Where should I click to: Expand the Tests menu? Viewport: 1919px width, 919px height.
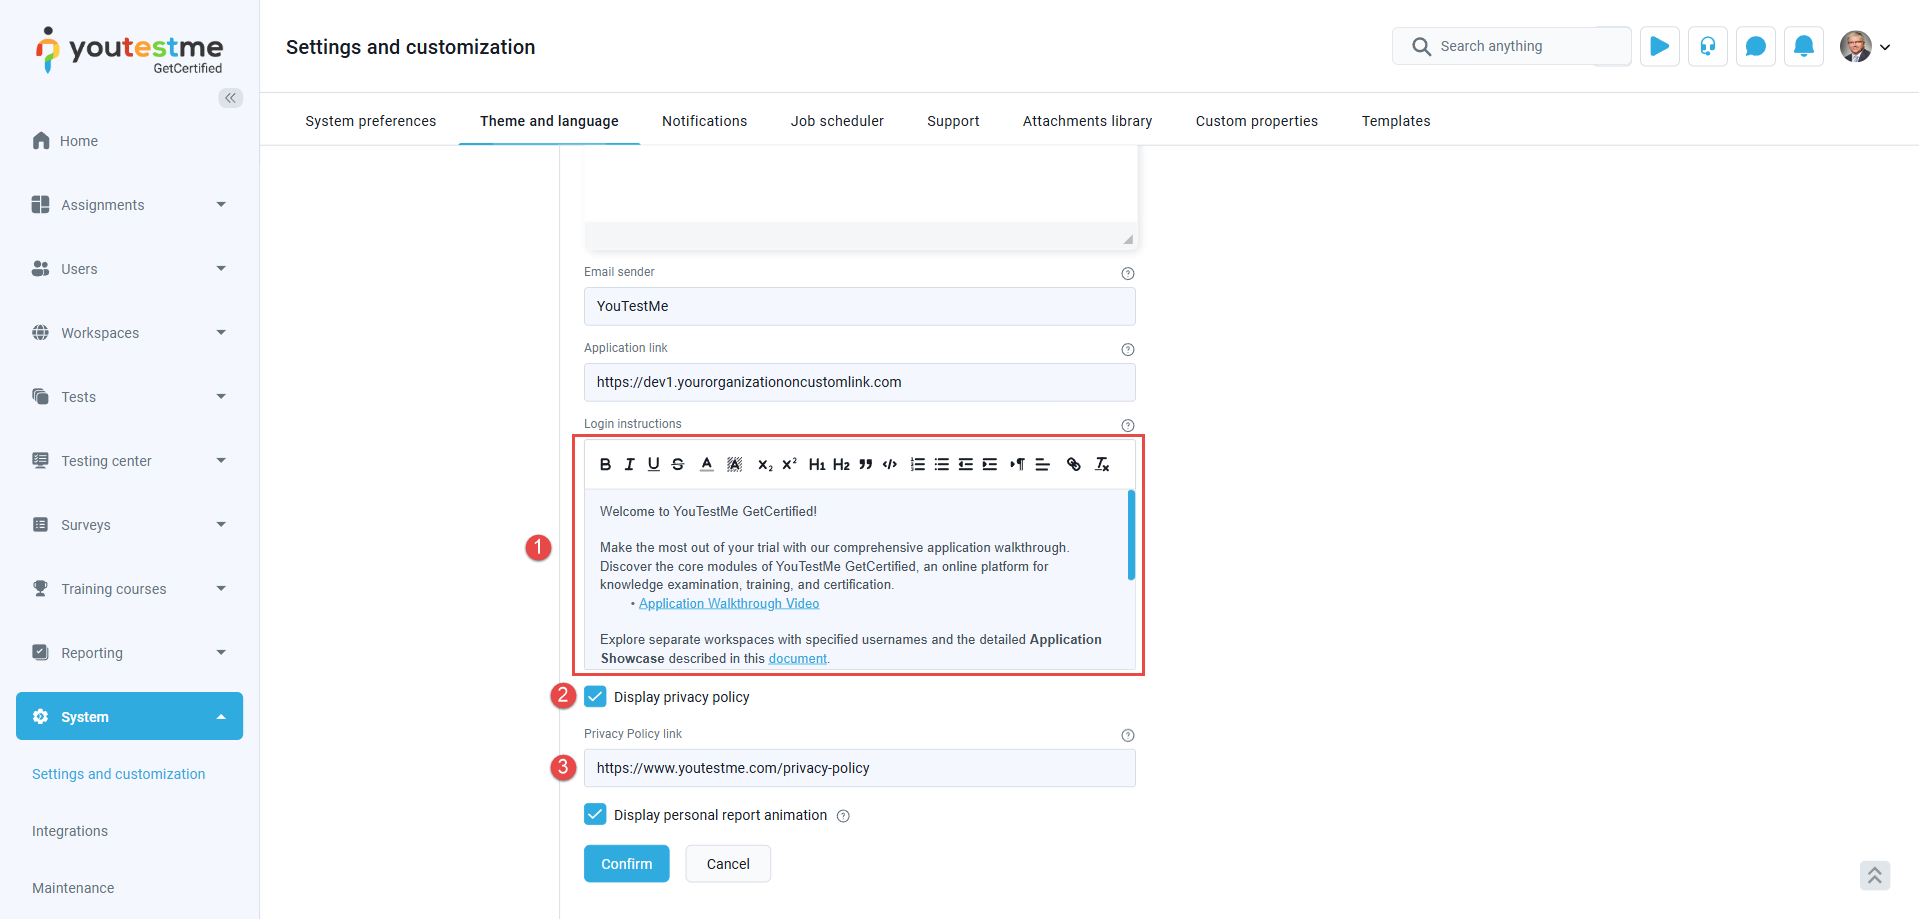pyautogui.click(x=129, y=396)
